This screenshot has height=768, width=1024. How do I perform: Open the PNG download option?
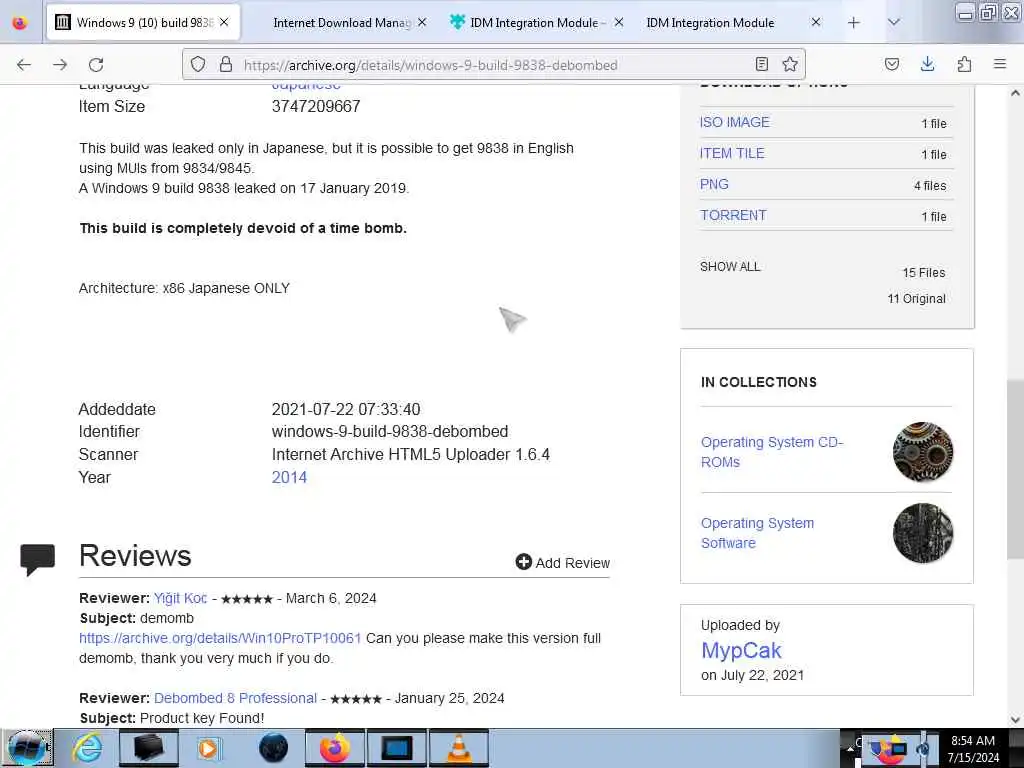714,184
